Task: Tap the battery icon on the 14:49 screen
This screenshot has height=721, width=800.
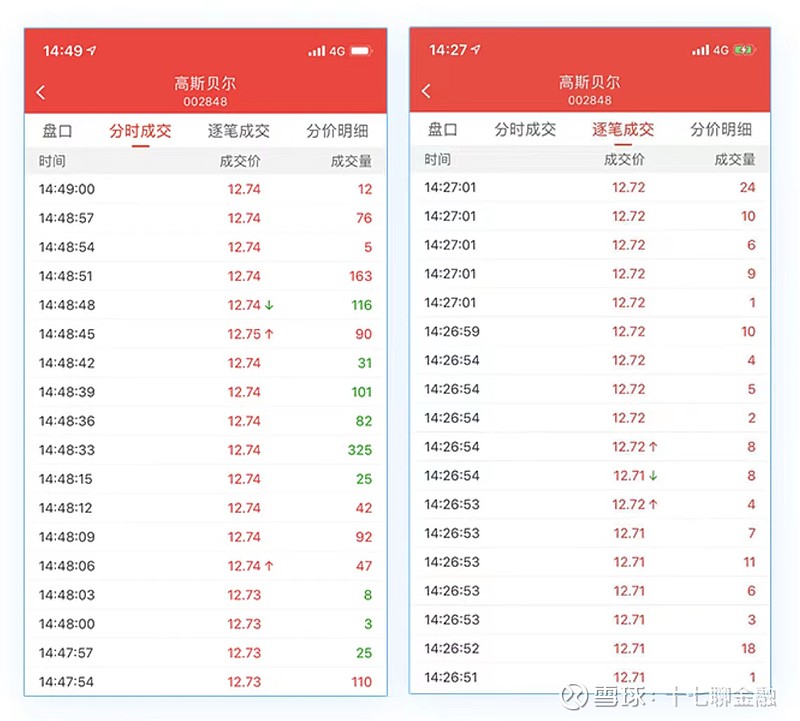Action: (361, 51)
